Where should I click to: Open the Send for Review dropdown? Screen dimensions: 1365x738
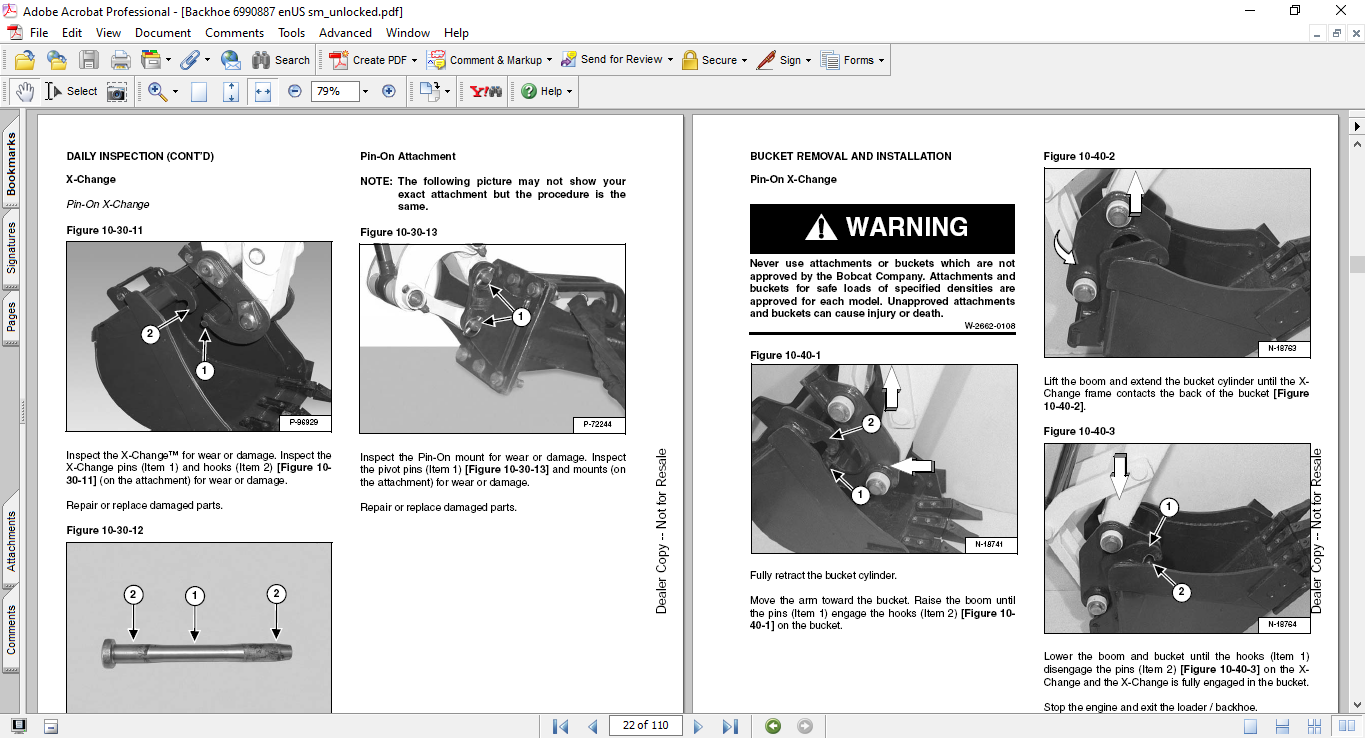click(x=617, y=60)
